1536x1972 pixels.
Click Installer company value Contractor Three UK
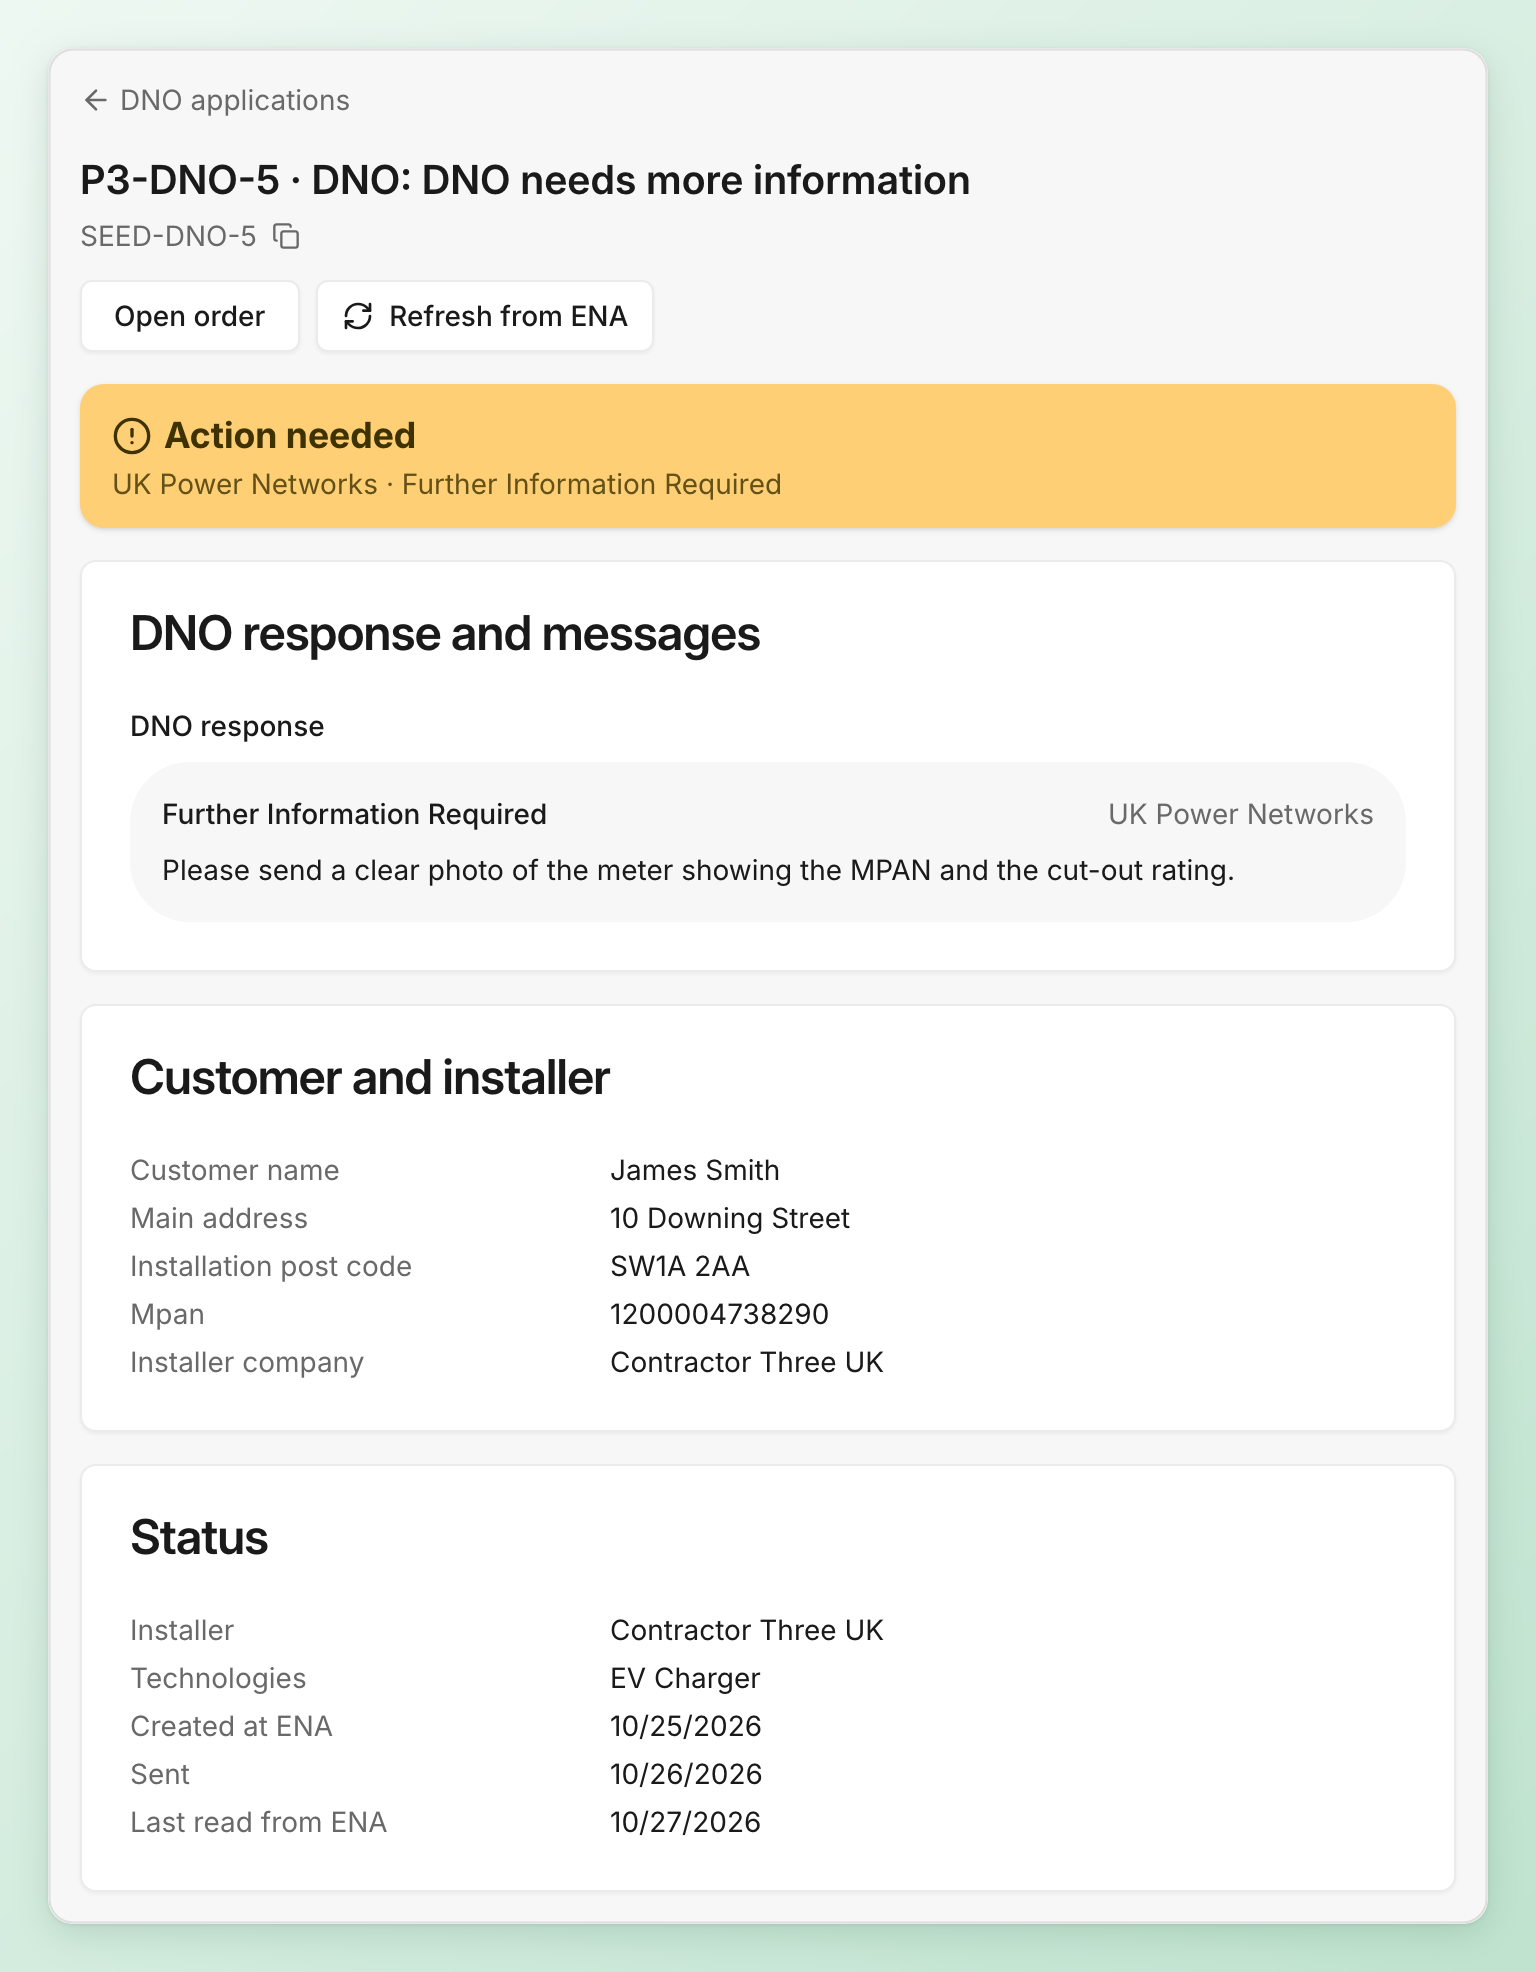[x=747, y=1362]
